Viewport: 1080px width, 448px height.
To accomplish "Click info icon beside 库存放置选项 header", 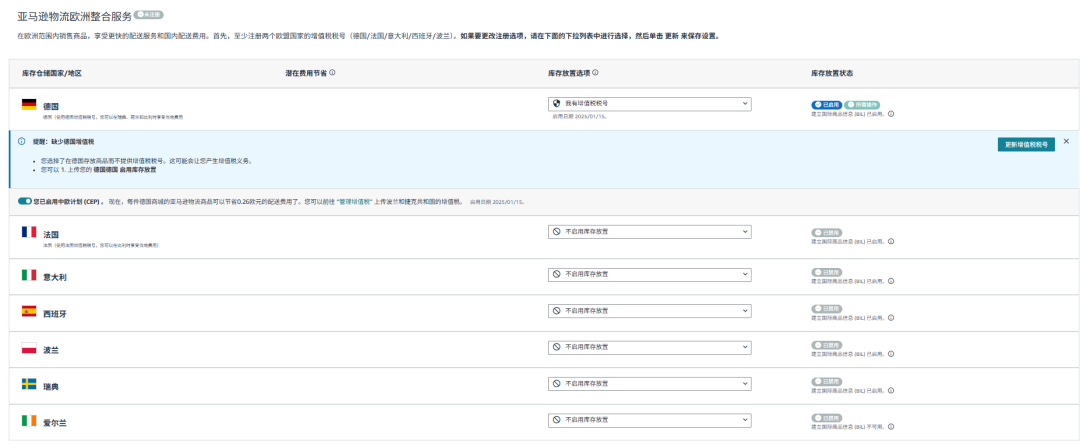I will (595, 72).
